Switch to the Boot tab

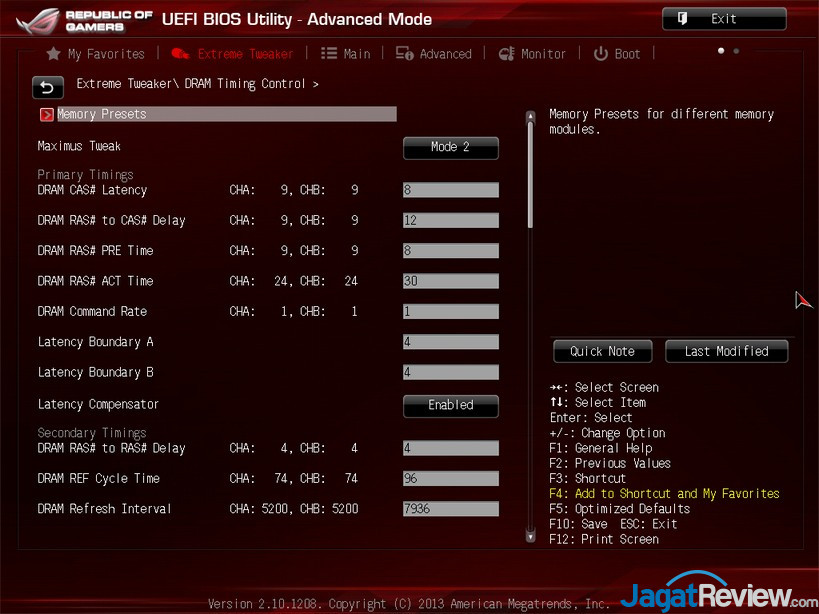(617, 54)
